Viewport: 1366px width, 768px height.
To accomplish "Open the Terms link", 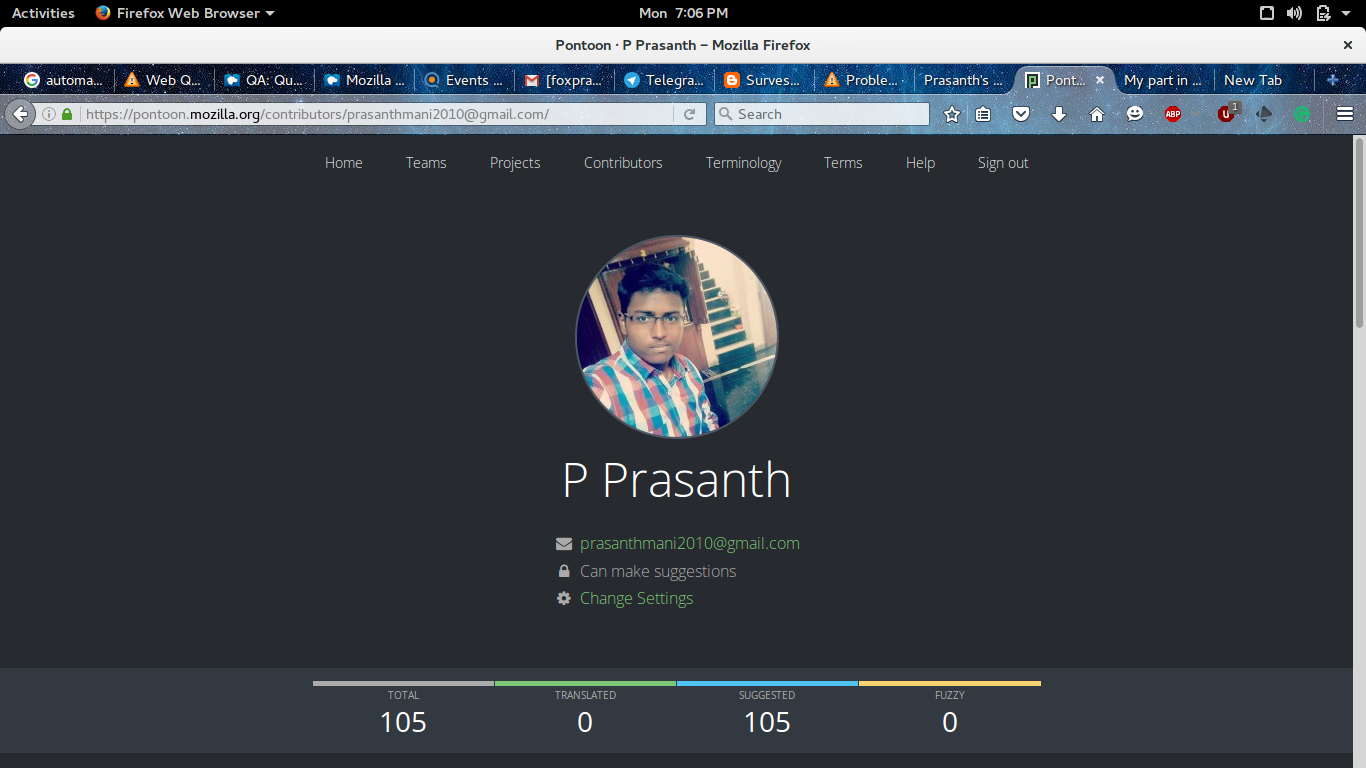I will pos(843,163).
